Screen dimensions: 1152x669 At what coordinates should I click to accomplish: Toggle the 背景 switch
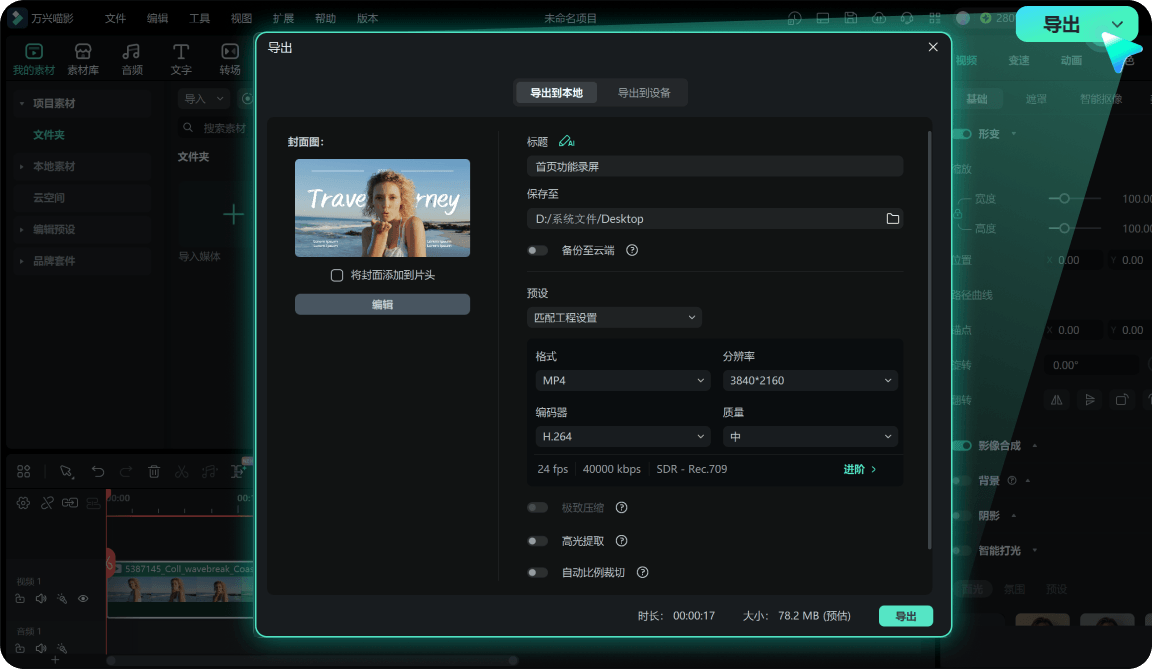961,481
